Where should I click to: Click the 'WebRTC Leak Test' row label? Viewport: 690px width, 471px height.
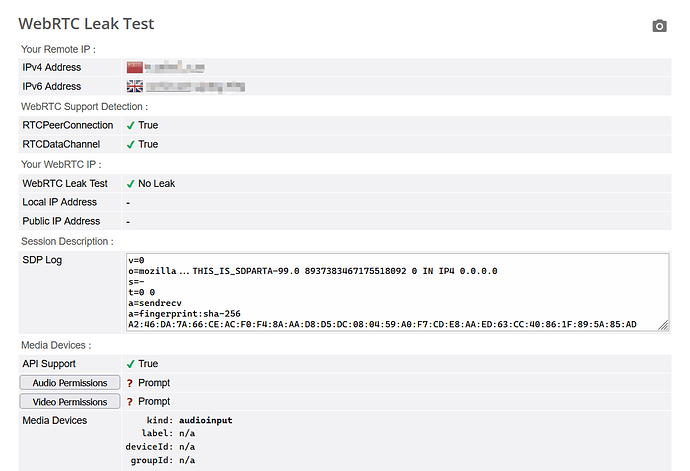coord(65,183)
